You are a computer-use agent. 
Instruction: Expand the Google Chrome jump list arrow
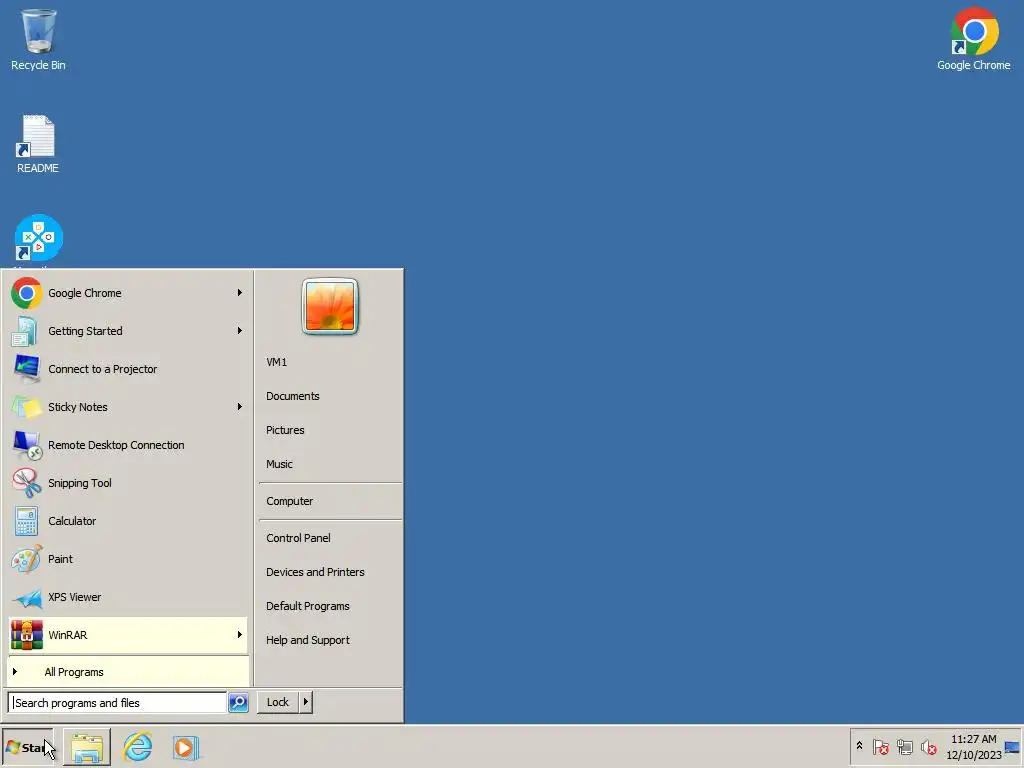(240, 293)
